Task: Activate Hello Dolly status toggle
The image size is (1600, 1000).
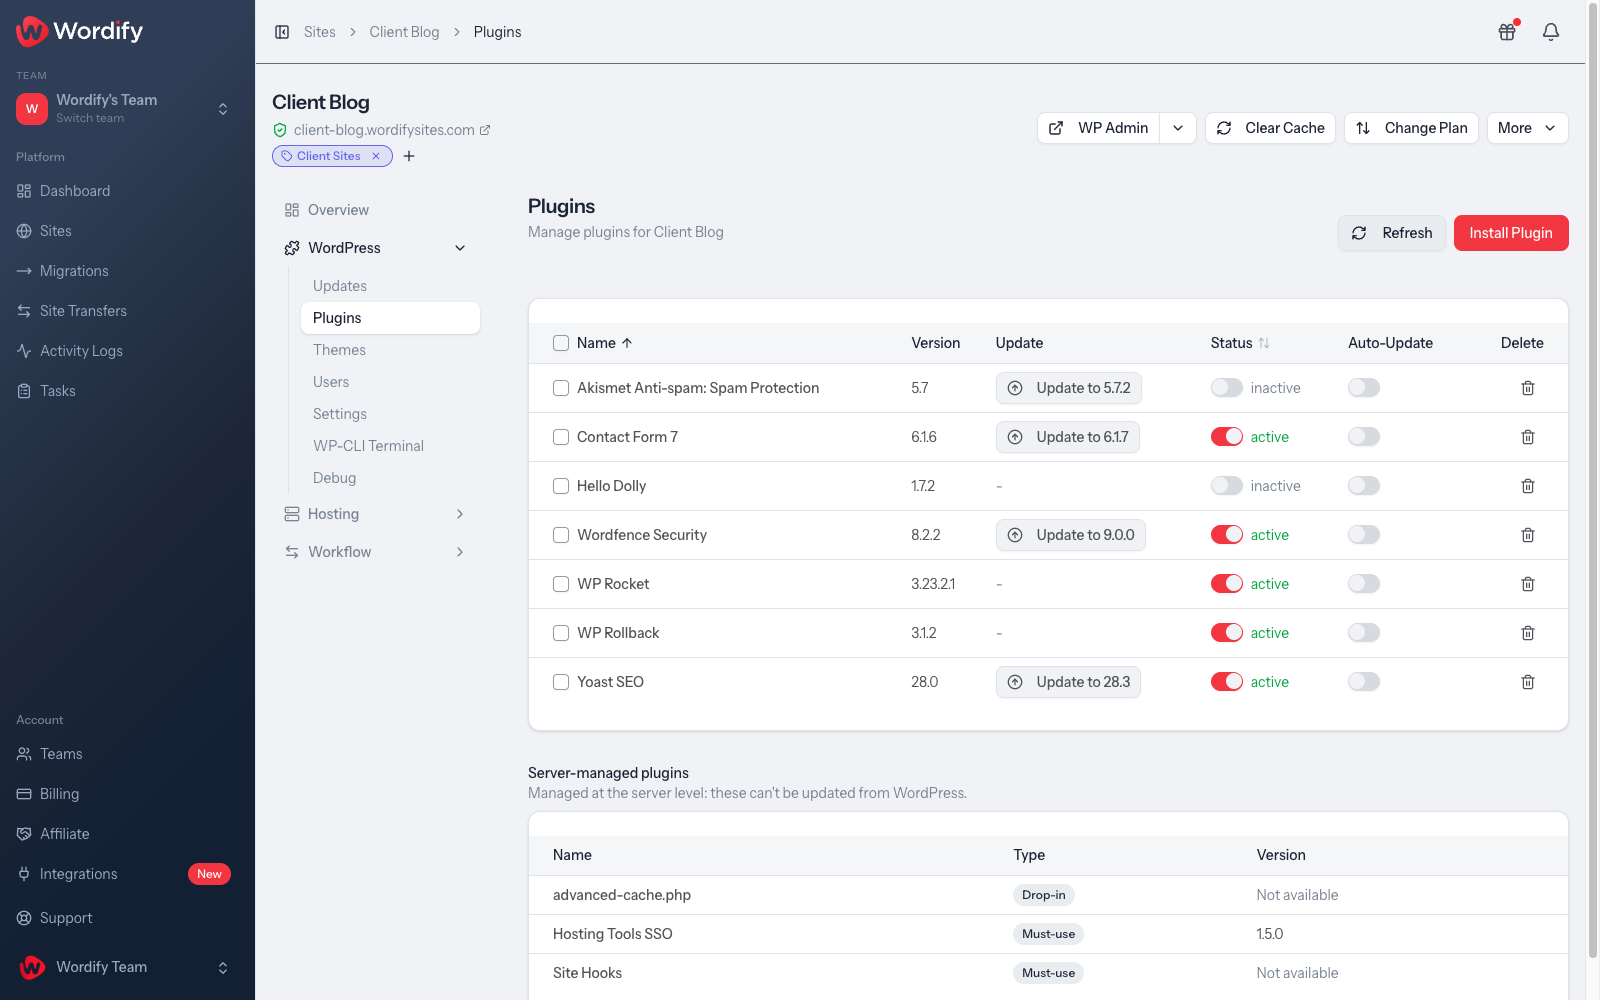Action: pos(1227,486)
